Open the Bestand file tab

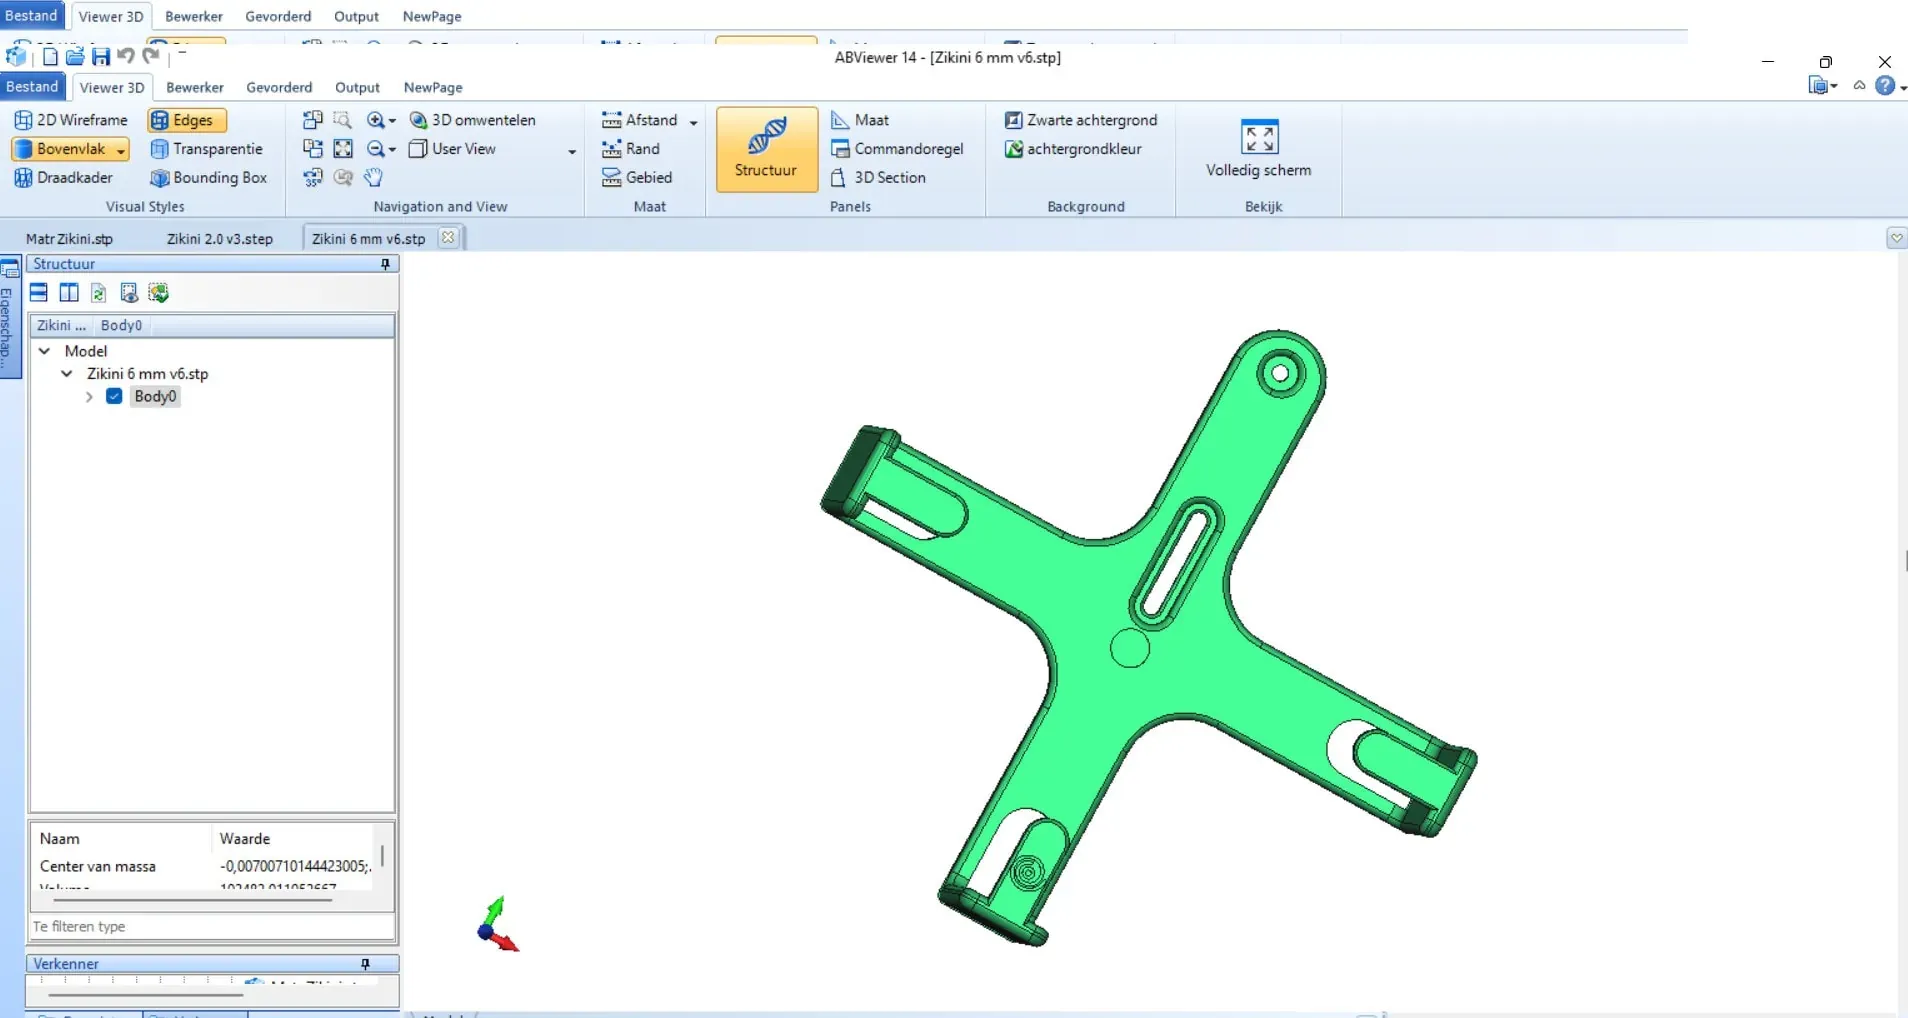tap(33, 87)
